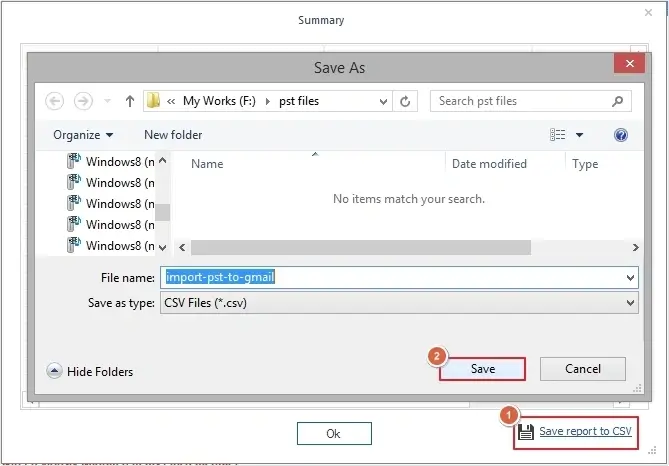The width and height of the screenshot is (669, 466).
Task: Select pst files breadcrumb segment
Action: pyautogui.click(x=299, y=101)
